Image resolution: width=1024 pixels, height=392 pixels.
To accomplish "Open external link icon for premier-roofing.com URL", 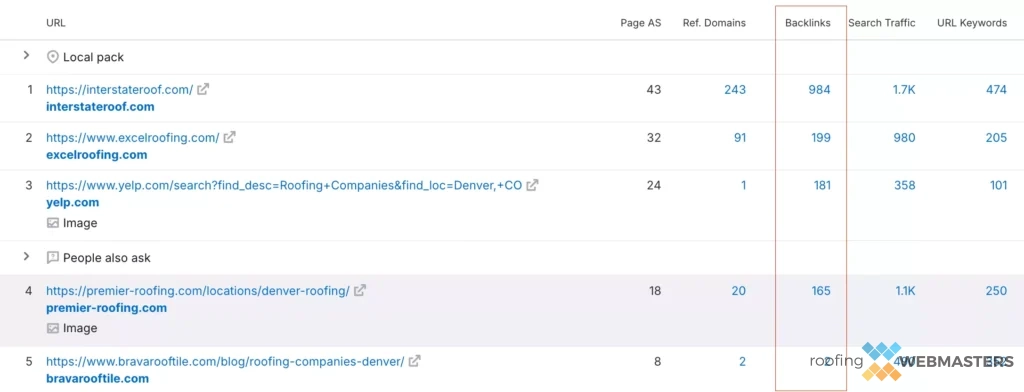I will click(360, 290).
